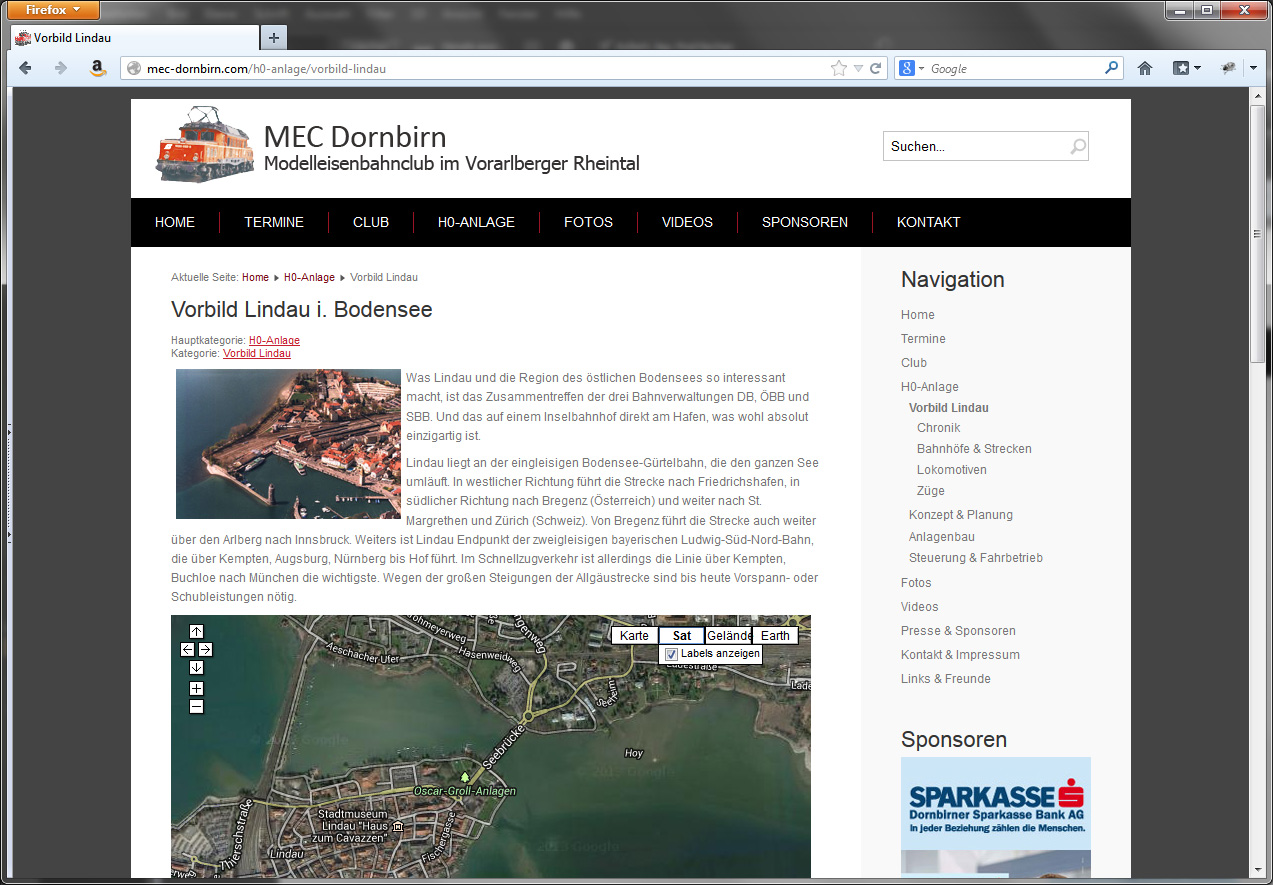The image size is (1273, 885).
Task: Switch the map to Earth view
Action: click(x=775, y=635)
